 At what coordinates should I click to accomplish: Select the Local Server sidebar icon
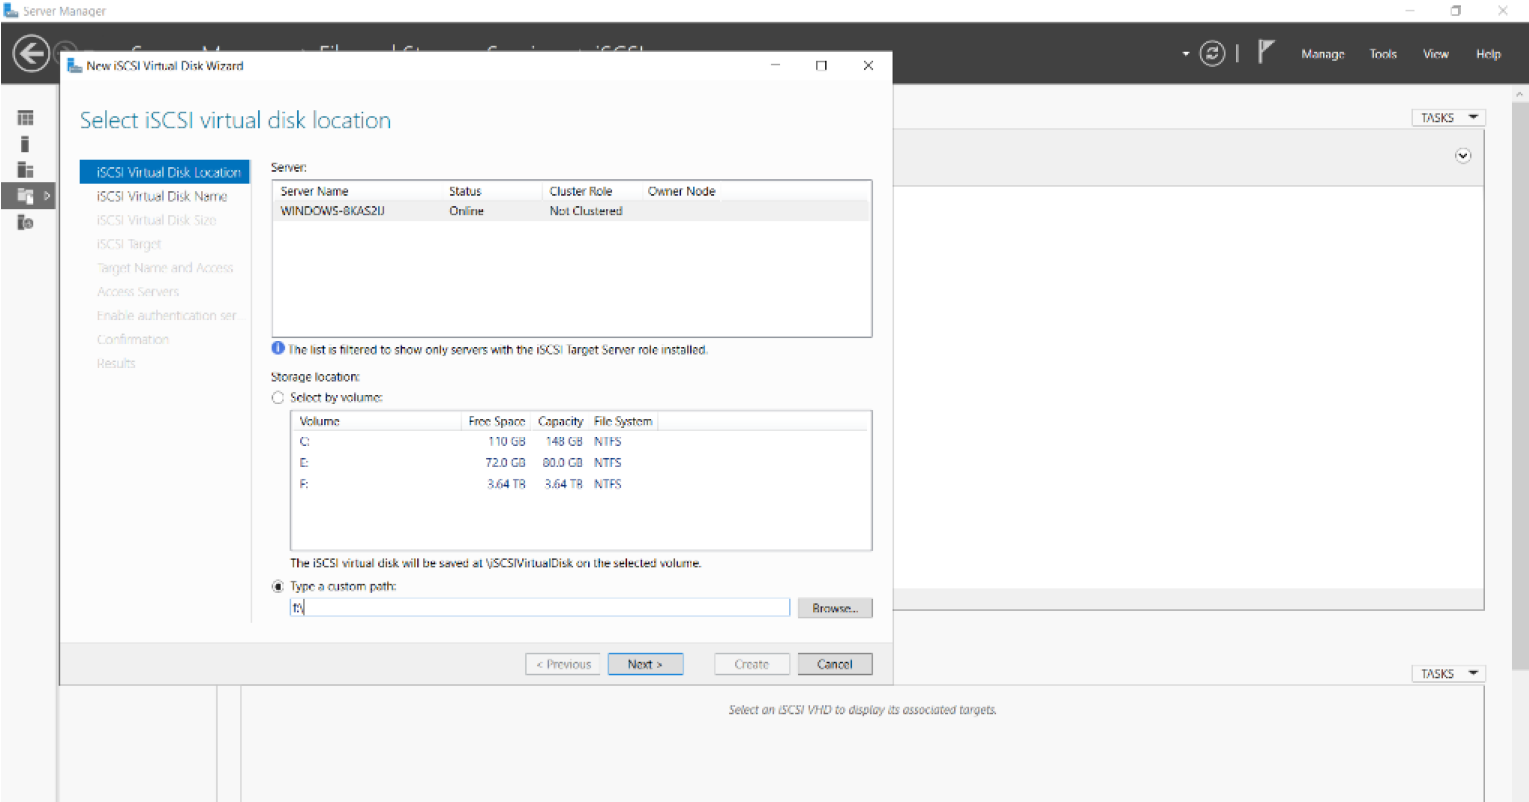(25, 144)
